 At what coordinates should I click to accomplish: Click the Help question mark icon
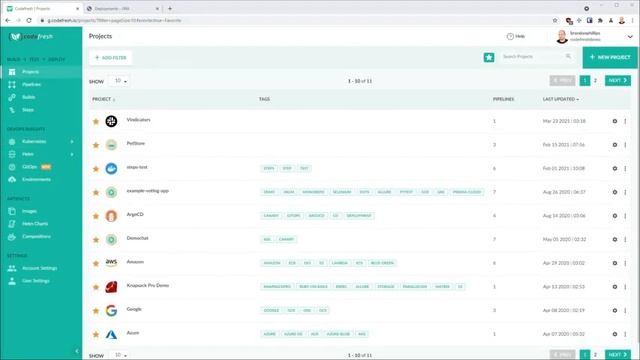coord(510,36)
